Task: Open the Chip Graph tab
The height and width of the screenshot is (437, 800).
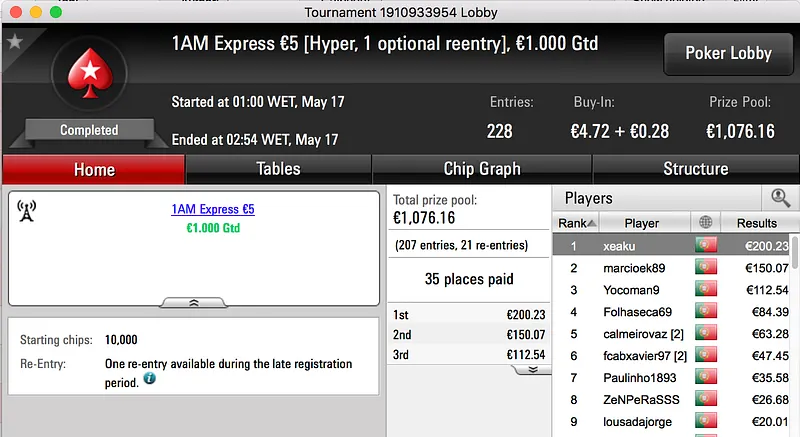Action: [x=481, y=169]
